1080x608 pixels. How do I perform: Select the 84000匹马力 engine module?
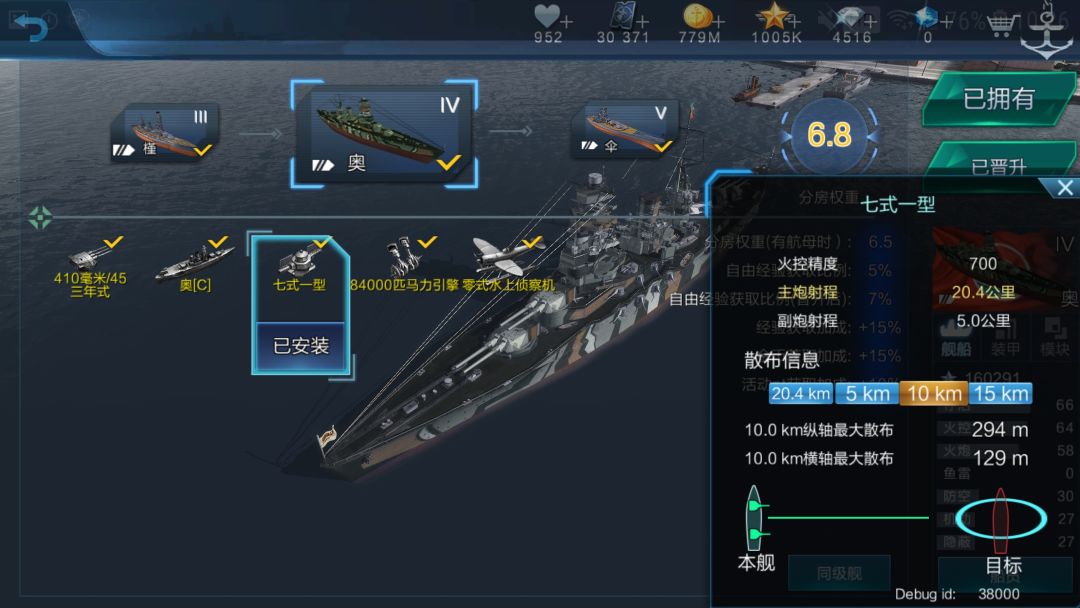[x=404, y=265]
